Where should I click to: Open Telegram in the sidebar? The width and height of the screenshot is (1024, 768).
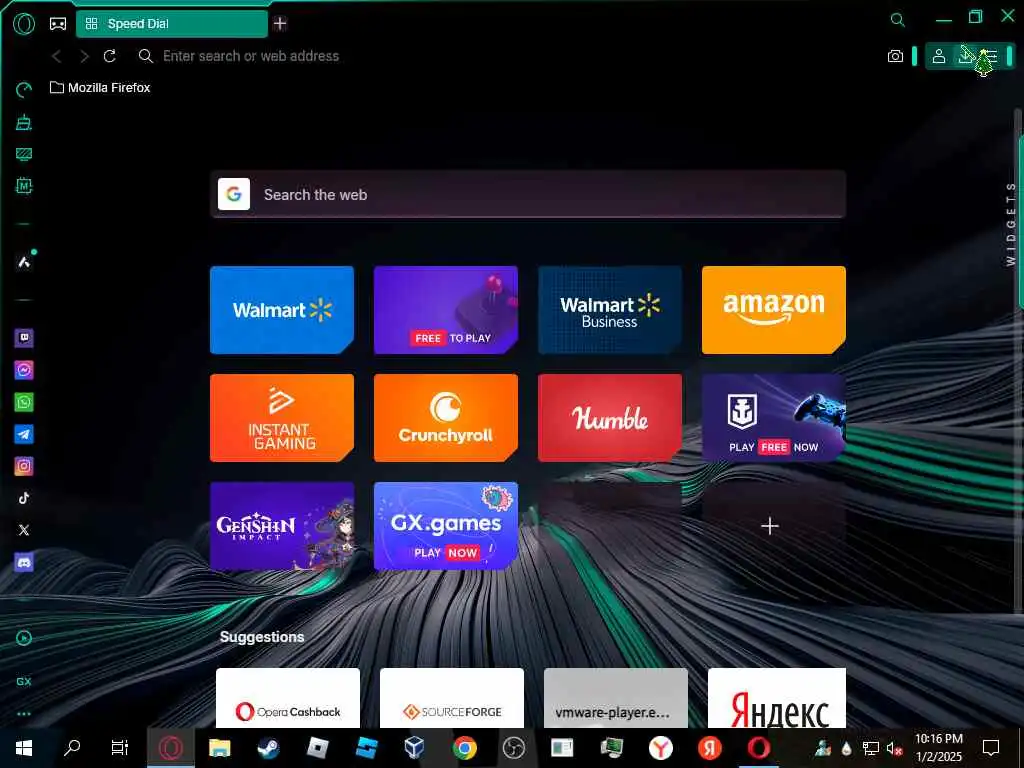(x=24, y=434)
